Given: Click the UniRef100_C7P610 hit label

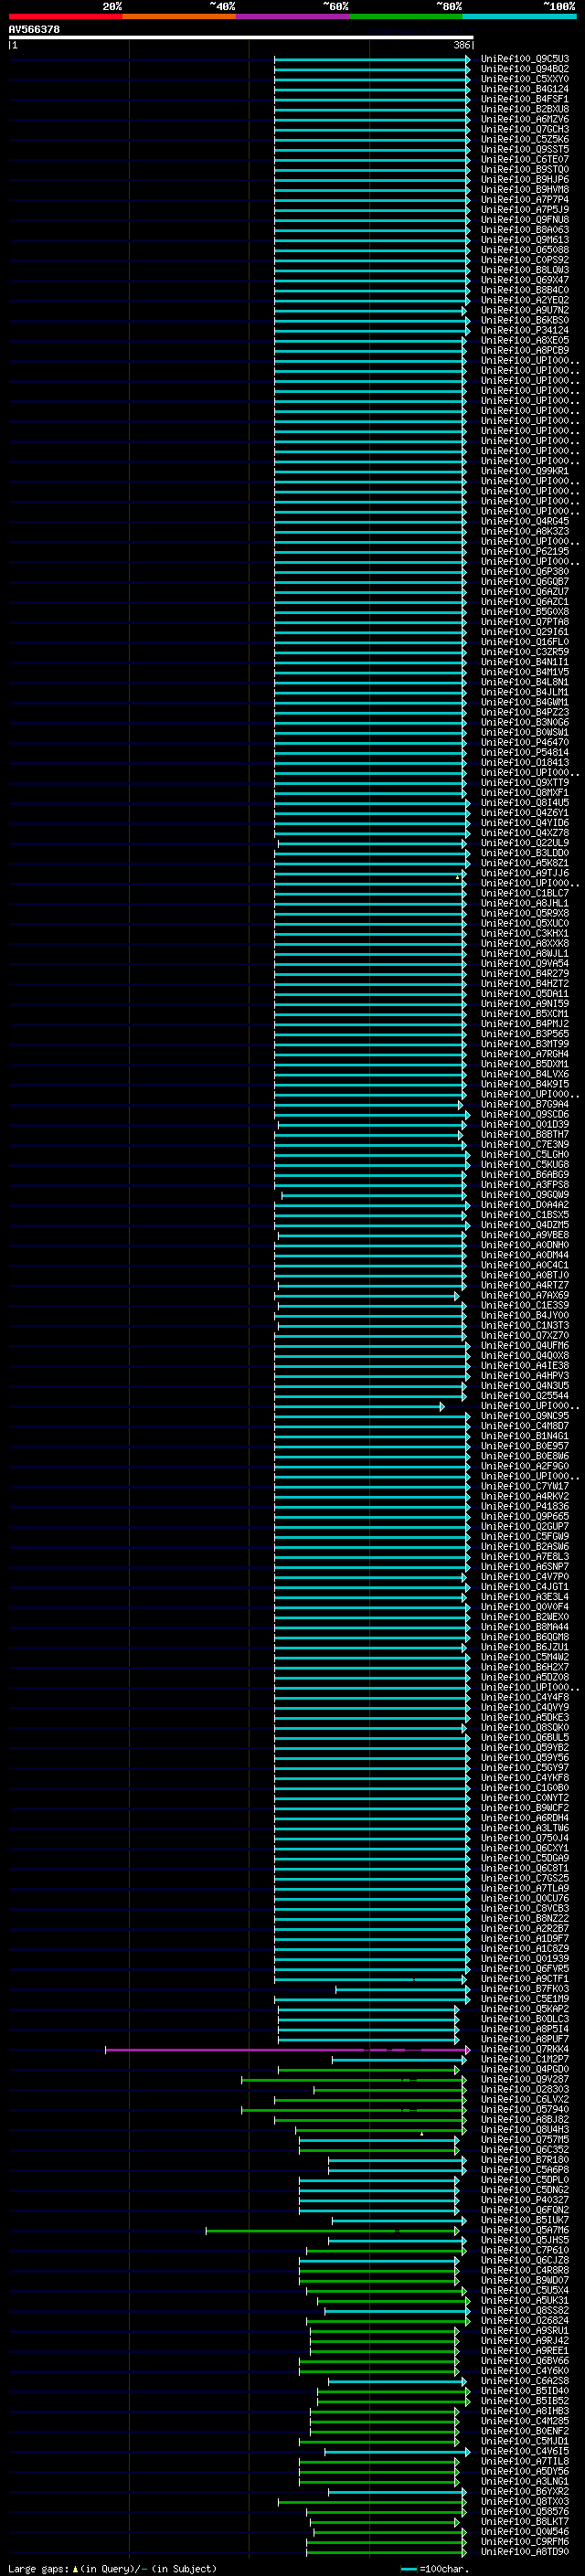Looking at the screenshot, I should point(525,2251).
